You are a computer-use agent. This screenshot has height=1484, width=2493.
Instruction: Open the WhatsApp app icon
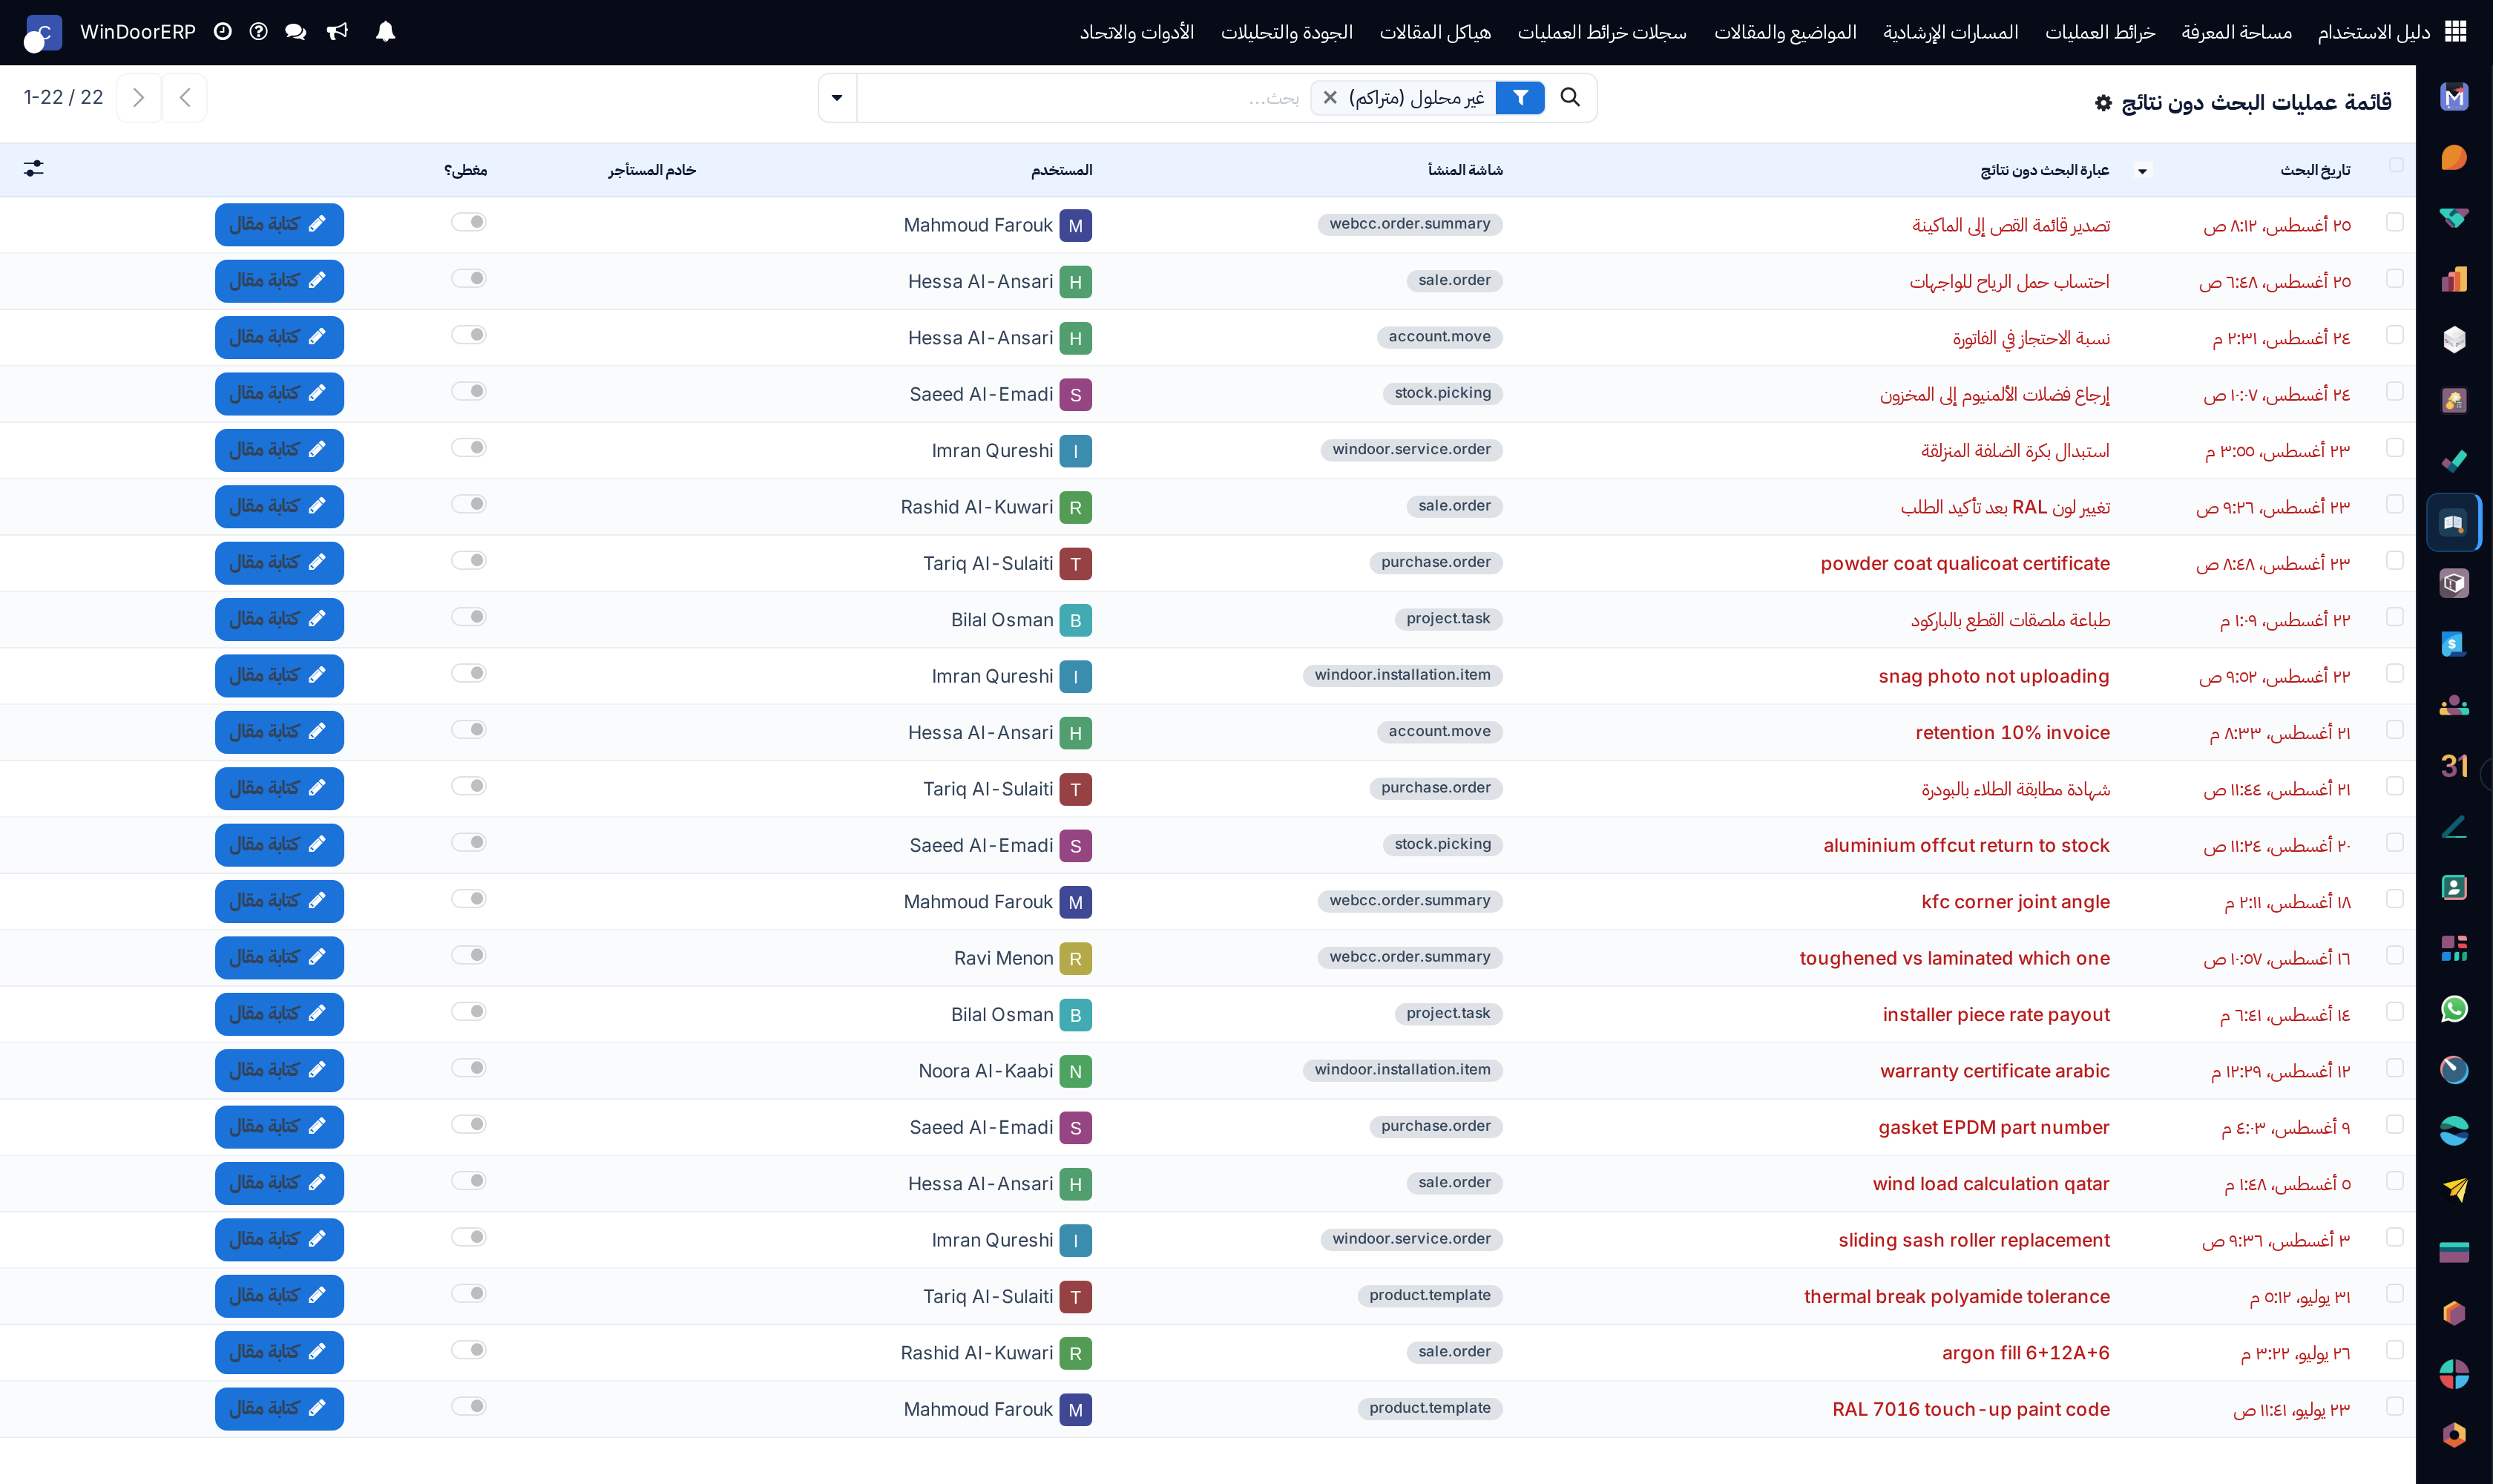coord(2454,1009)
